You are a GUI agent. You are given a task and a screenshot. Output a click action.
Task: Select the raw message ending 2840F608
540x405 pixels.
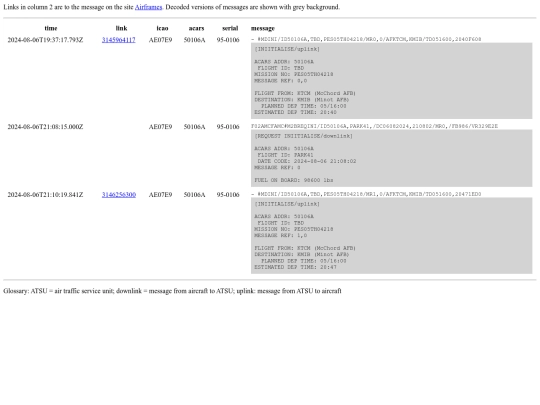pos(366,39)
